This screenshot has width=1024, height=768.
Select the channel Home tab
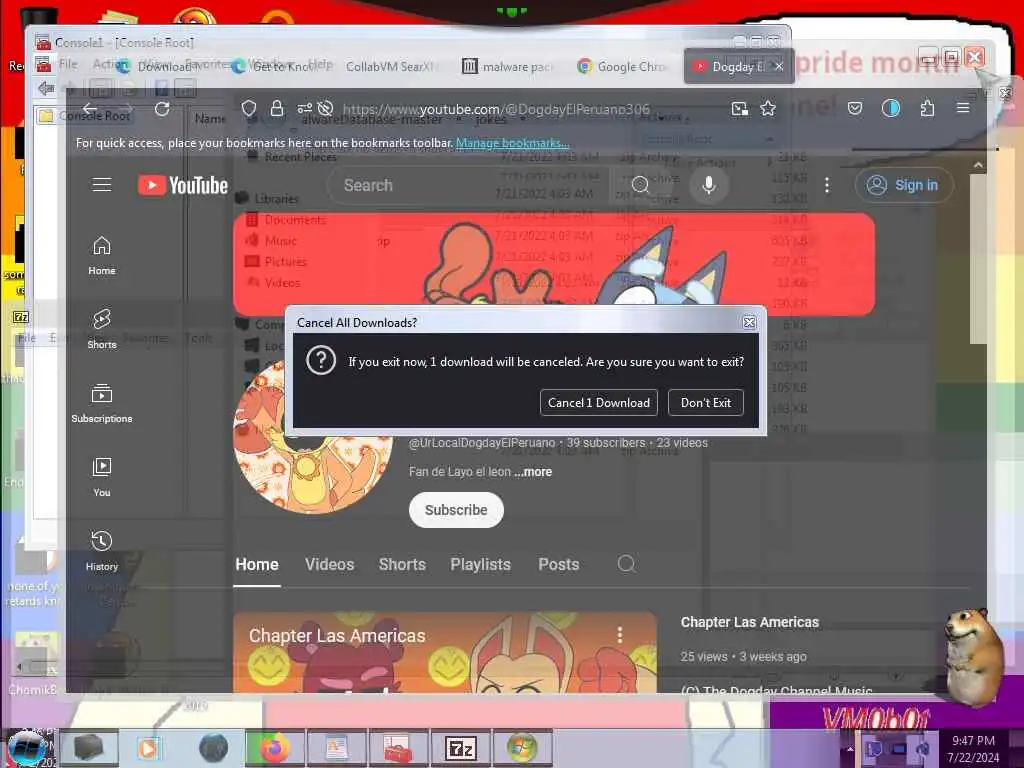[257, 564]
